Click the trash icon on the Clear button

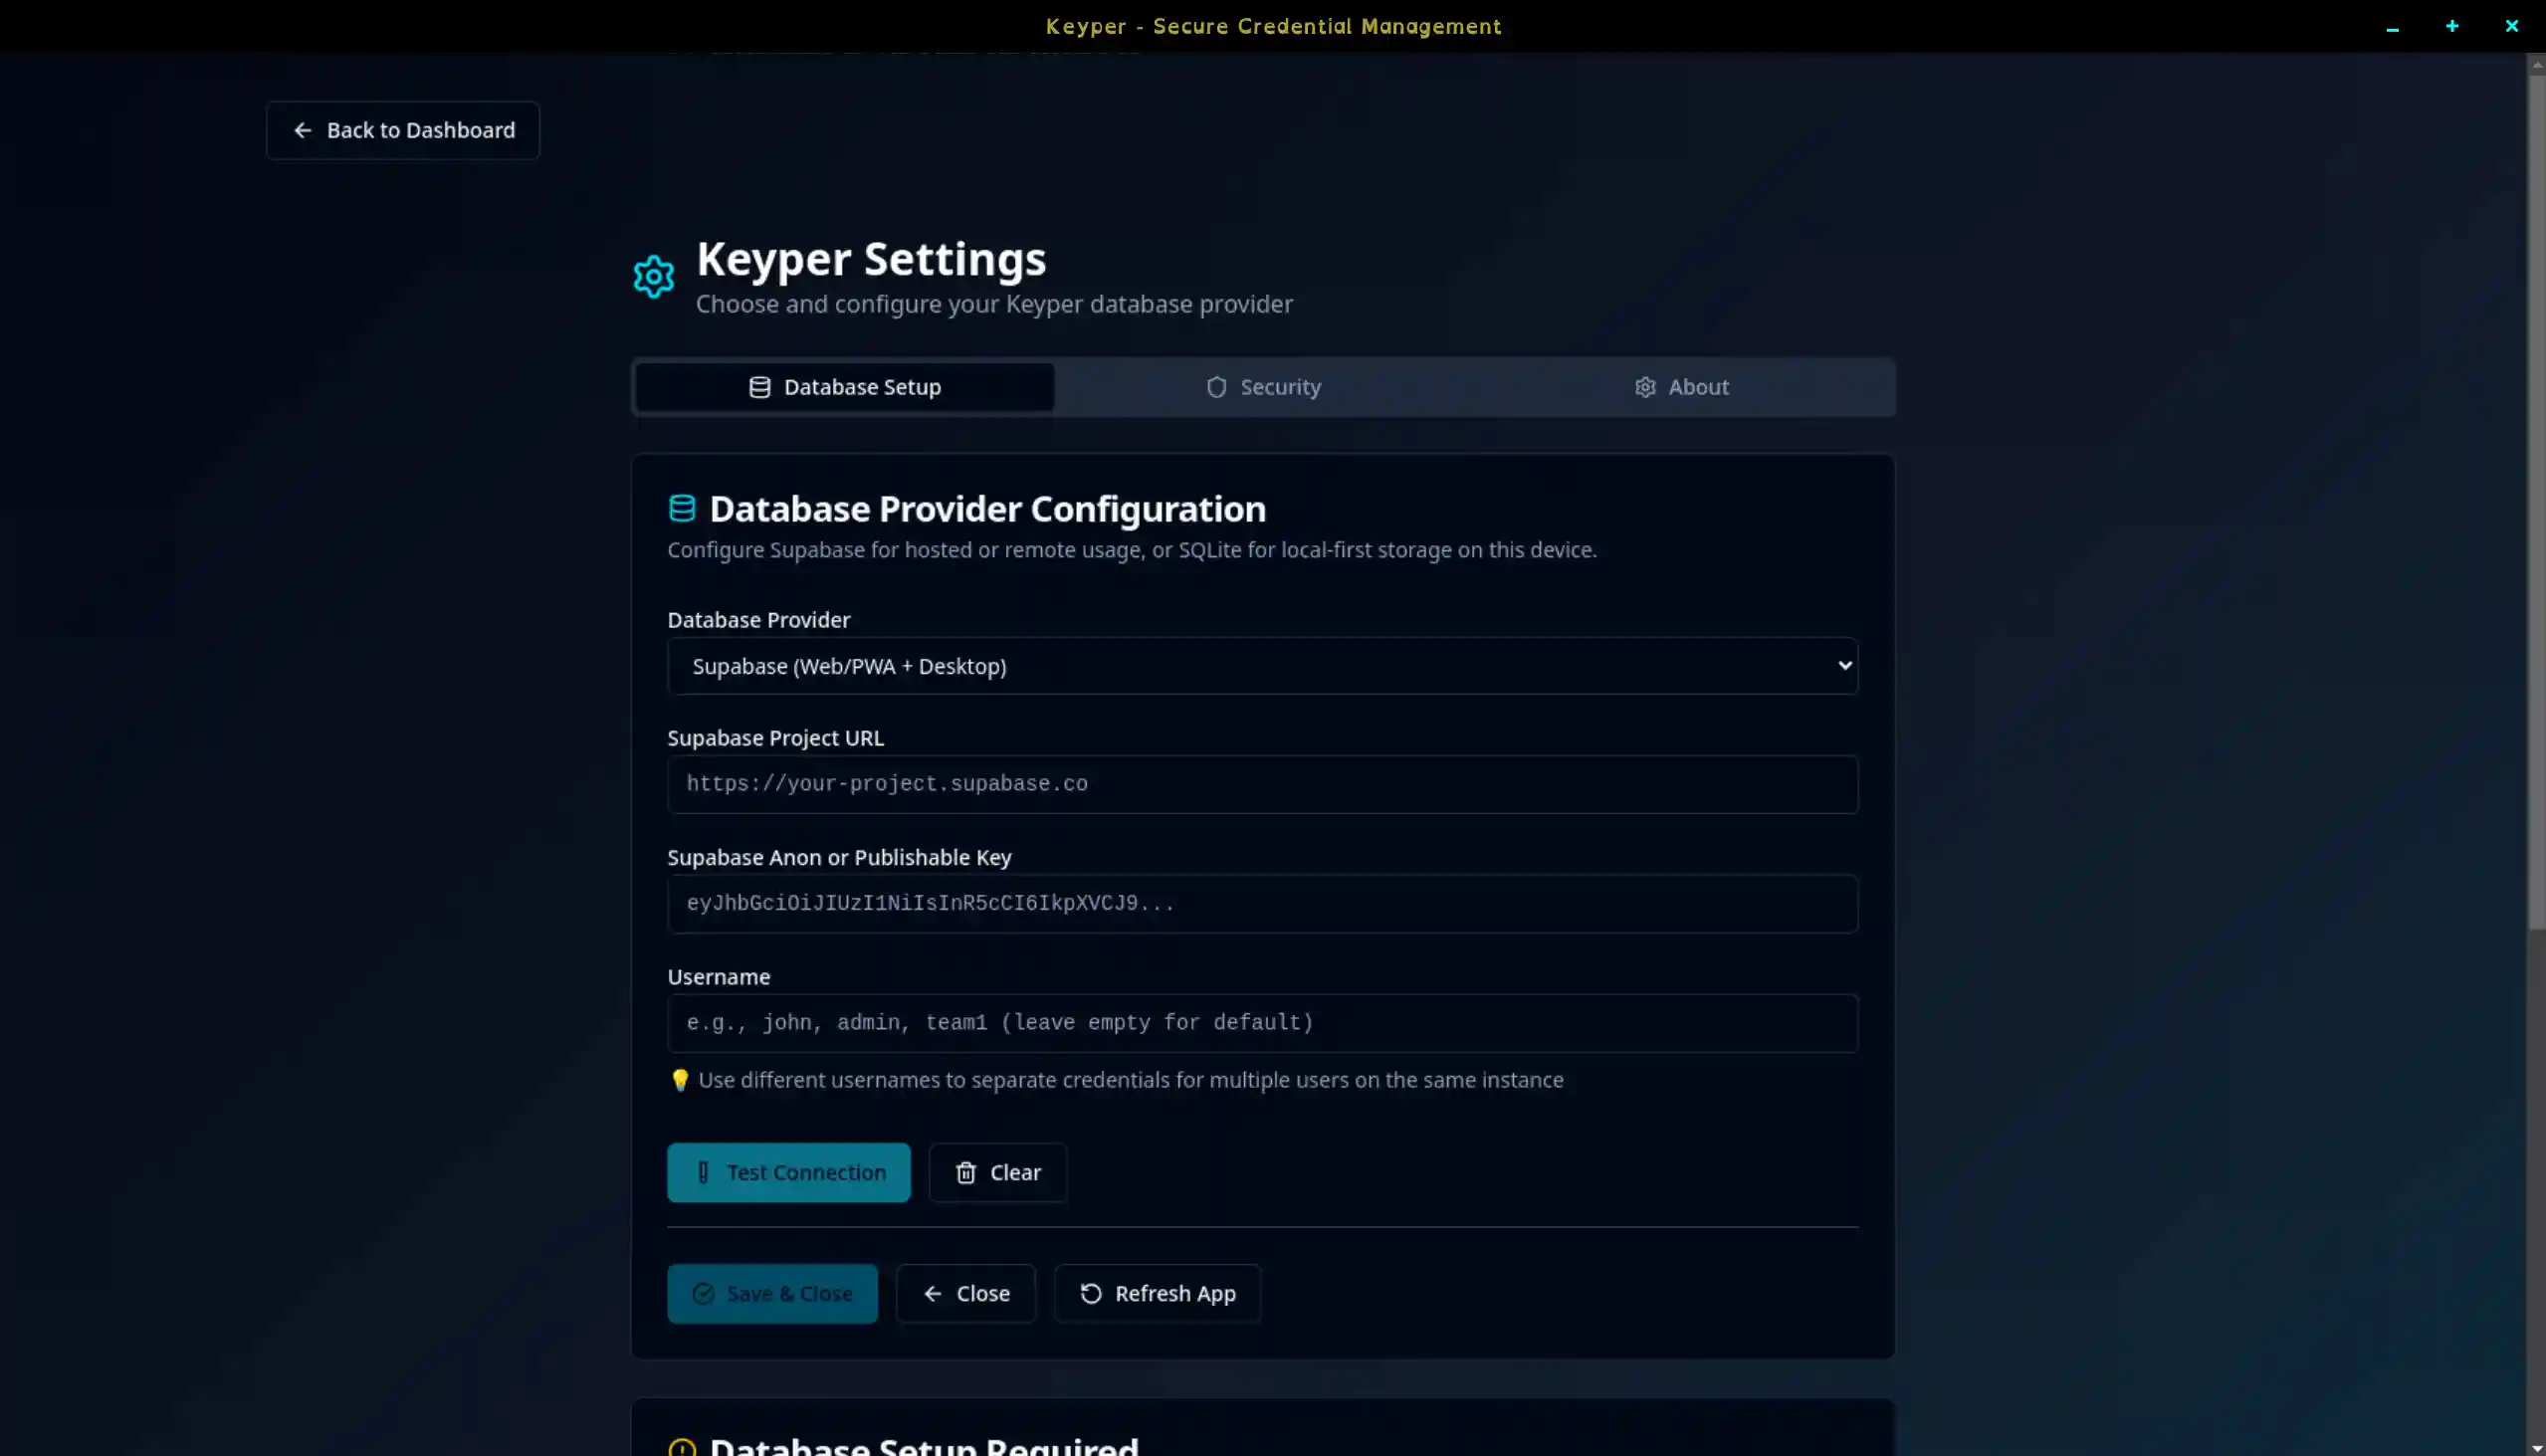(965, 1172)
